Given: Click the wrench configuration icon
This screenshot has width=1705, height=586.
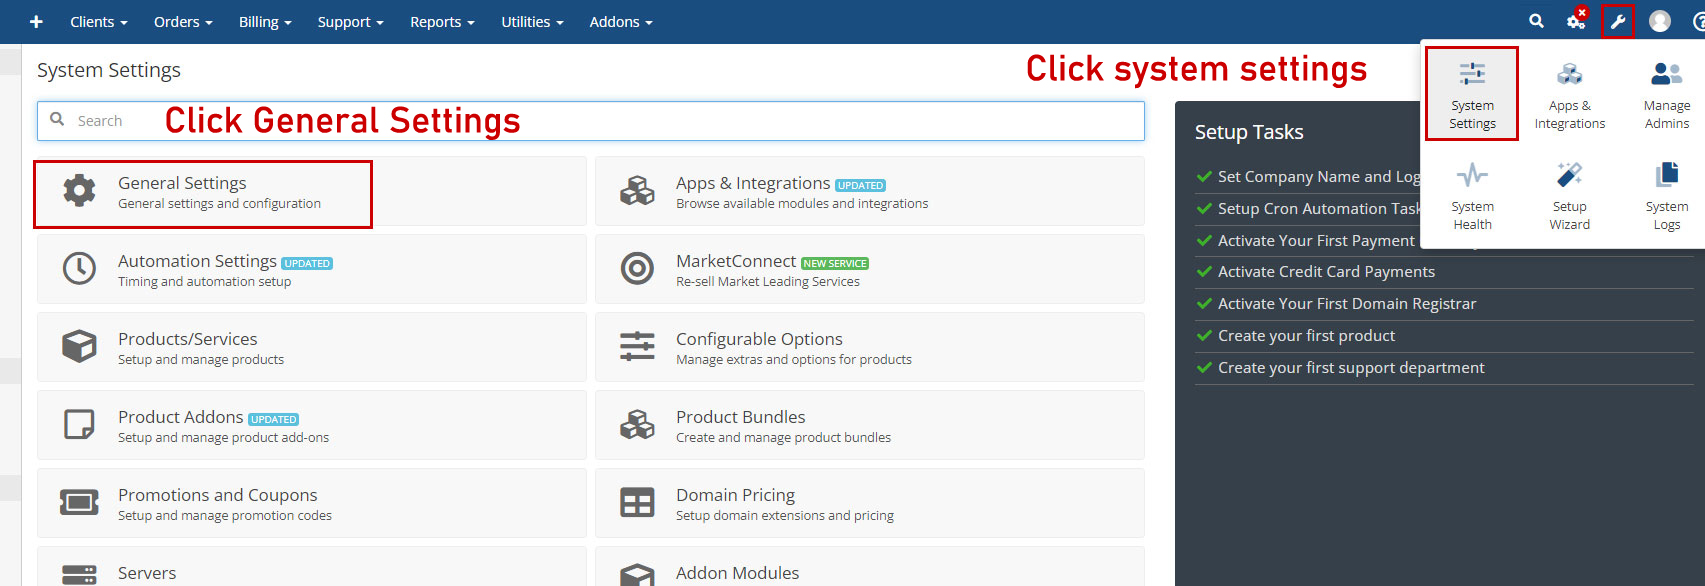Looking at the screenshot, I should coord(1617,21).
